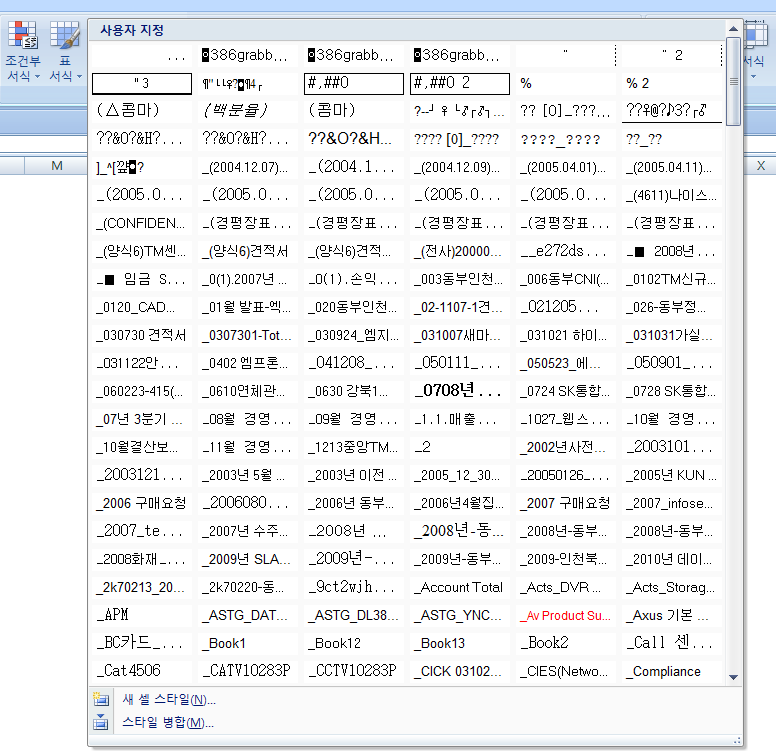Select the '_Compliance' cell style
The height and width of the screenshot is (755, 776).
tap(672, 671)
